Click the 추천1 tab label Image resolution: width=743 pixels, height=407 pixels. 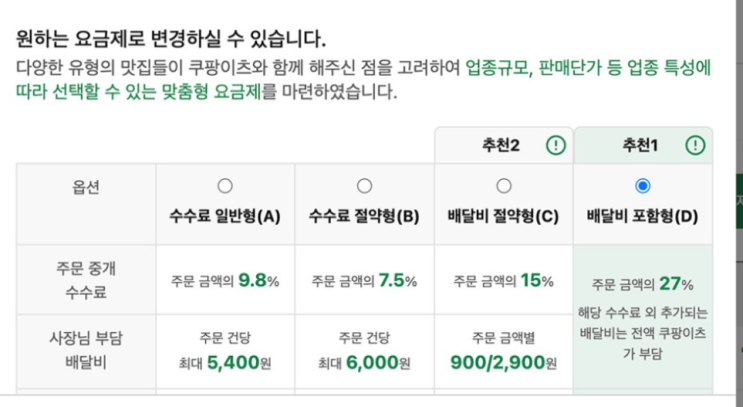click(x=640, y=145)
